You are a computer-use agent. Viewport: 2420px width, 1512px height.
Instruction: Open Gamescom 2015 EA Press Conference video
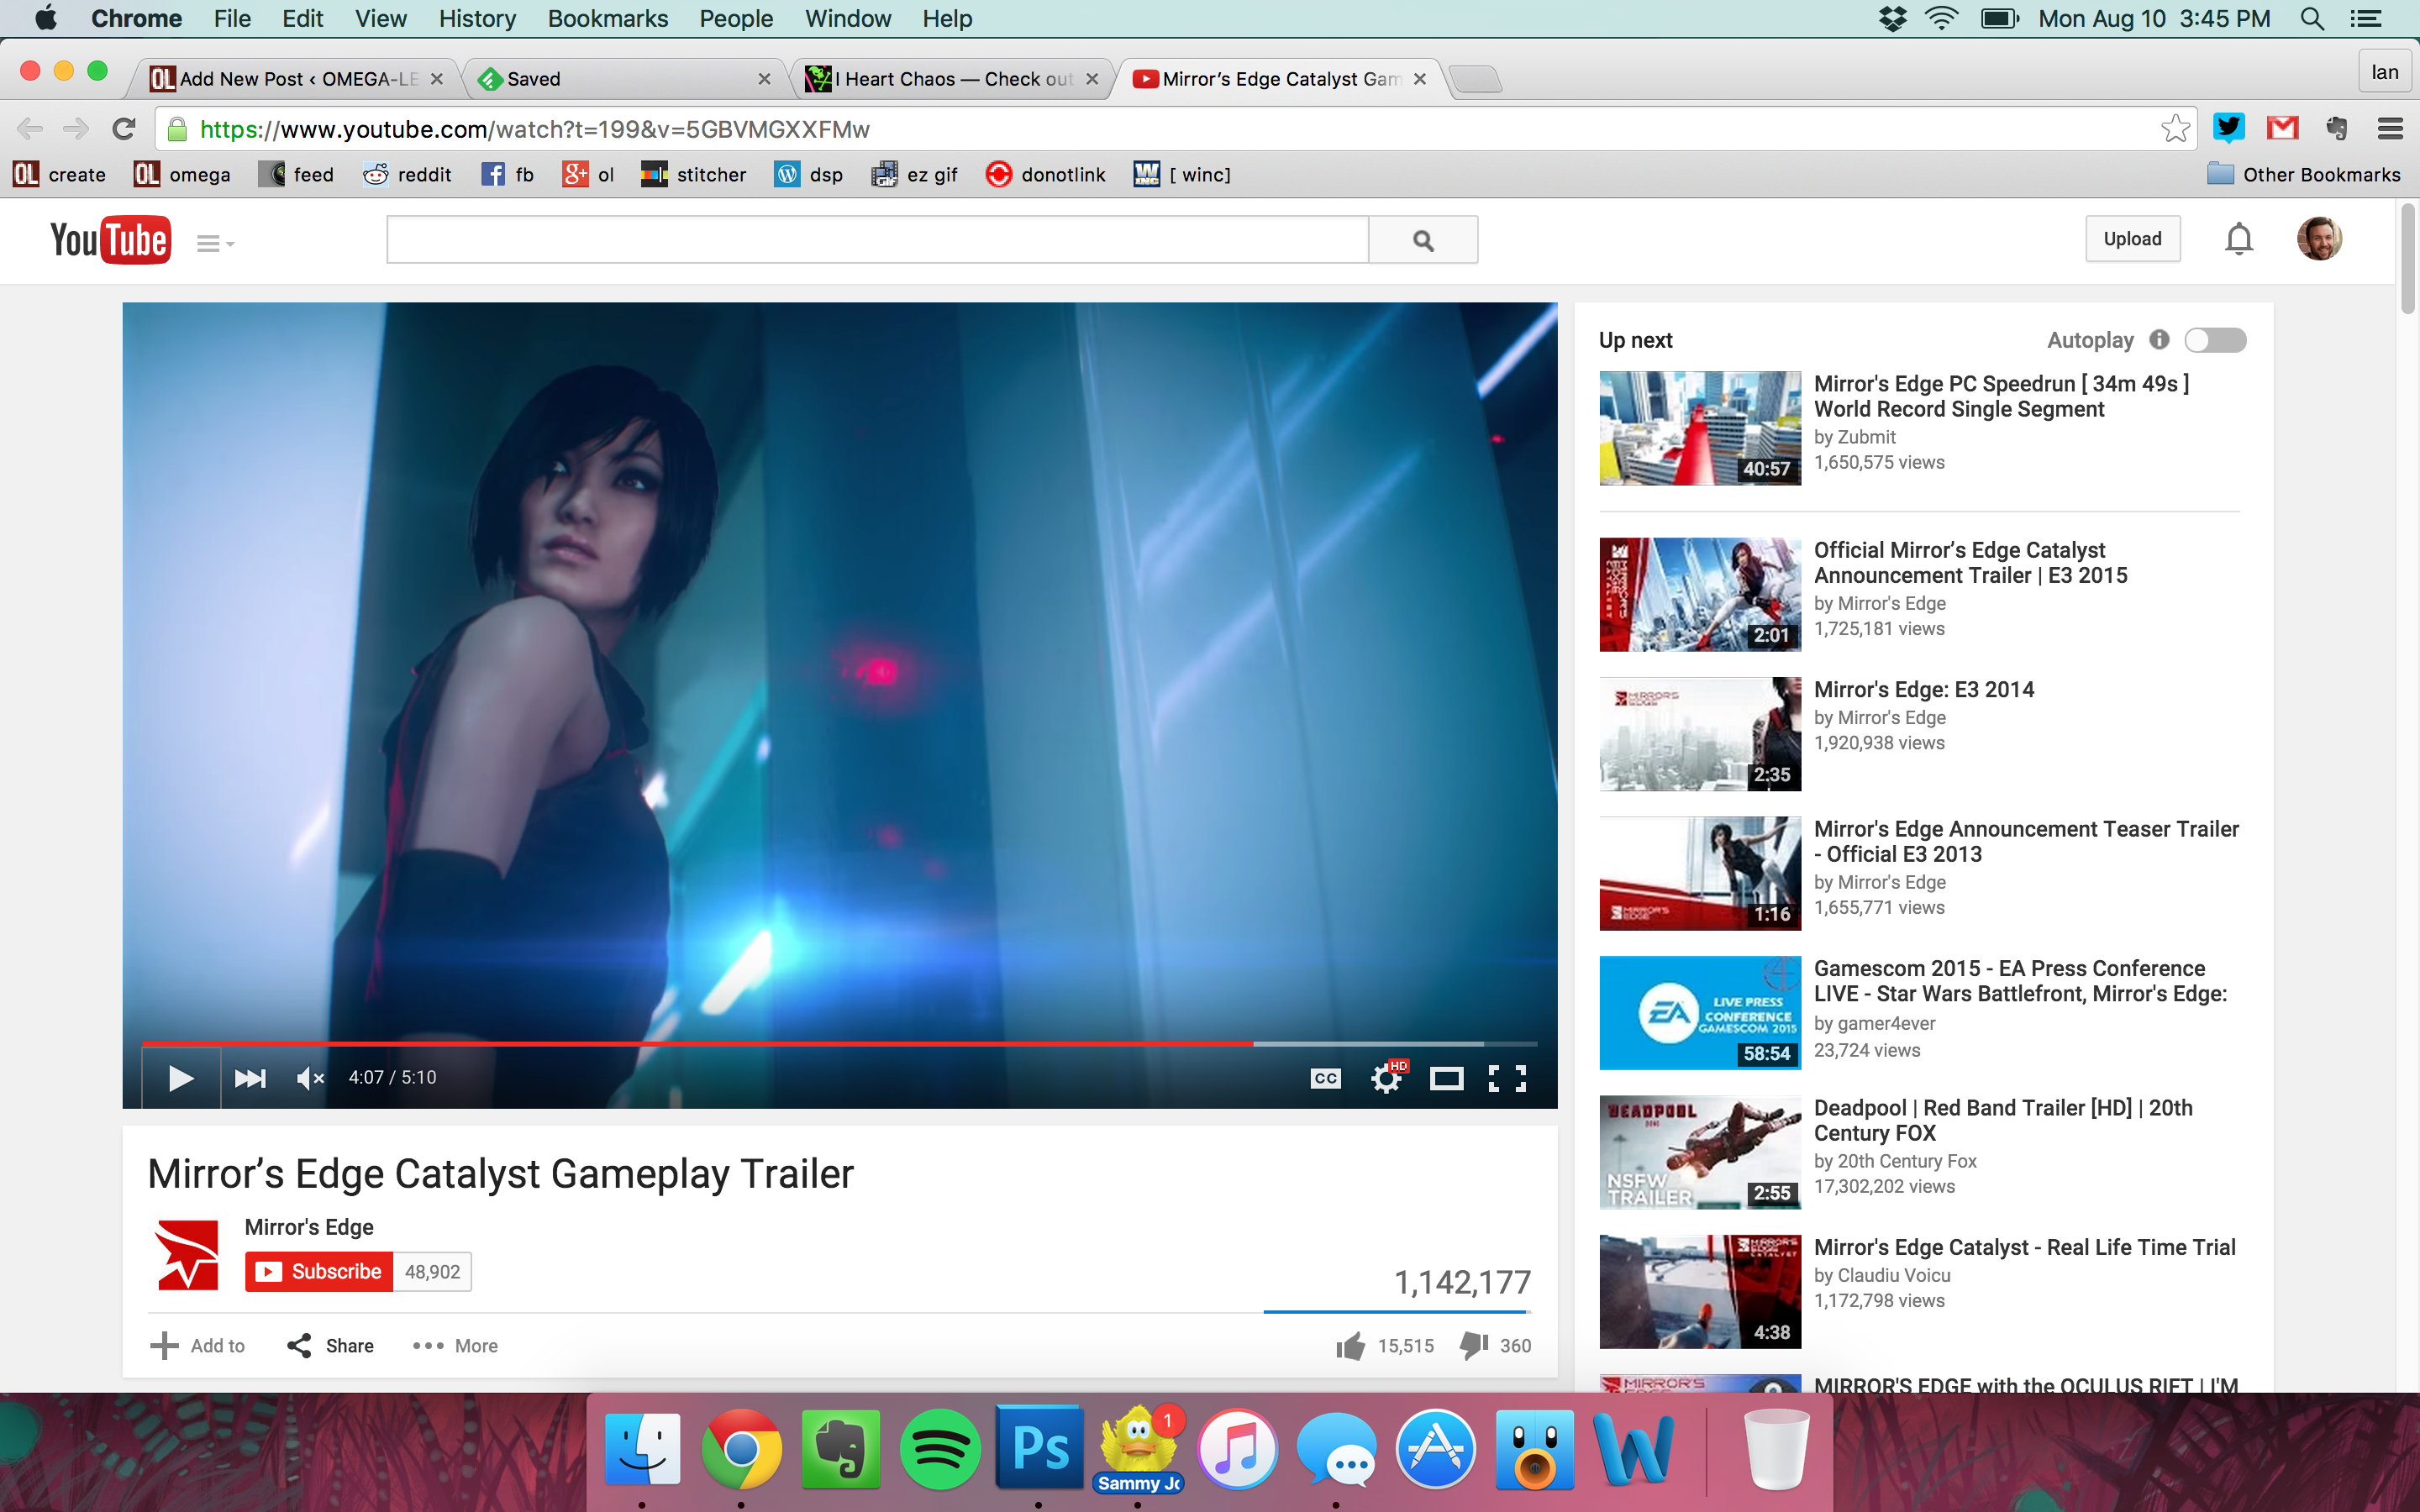tap(2020, 981)
